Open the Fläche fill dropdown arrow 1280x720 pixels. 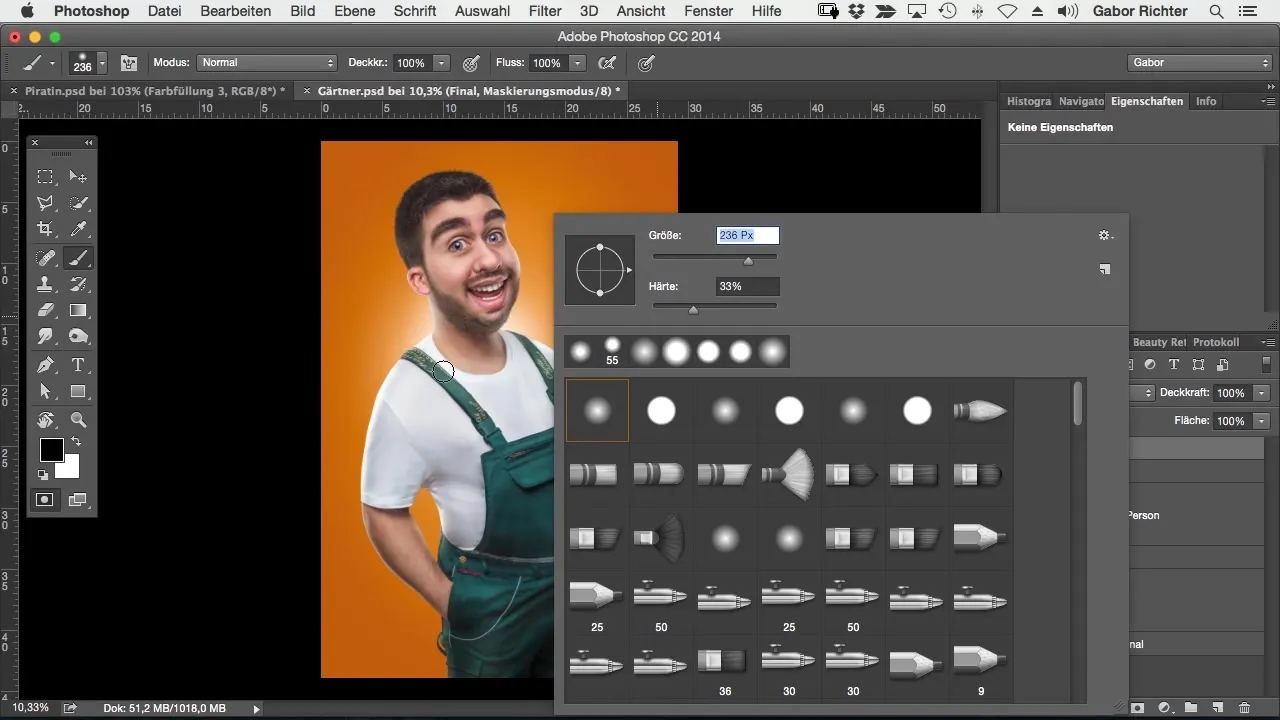point(1262,421)
